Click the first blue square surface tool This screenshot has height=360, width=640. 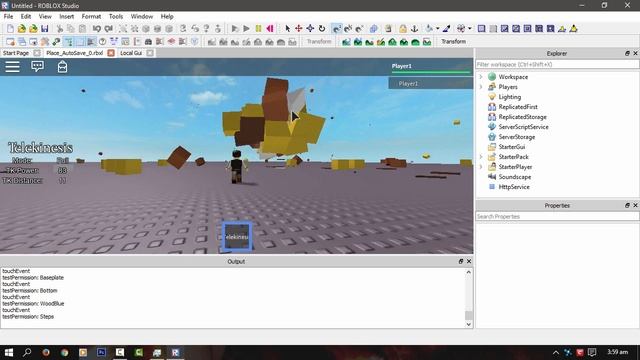[x=482, y=29]
